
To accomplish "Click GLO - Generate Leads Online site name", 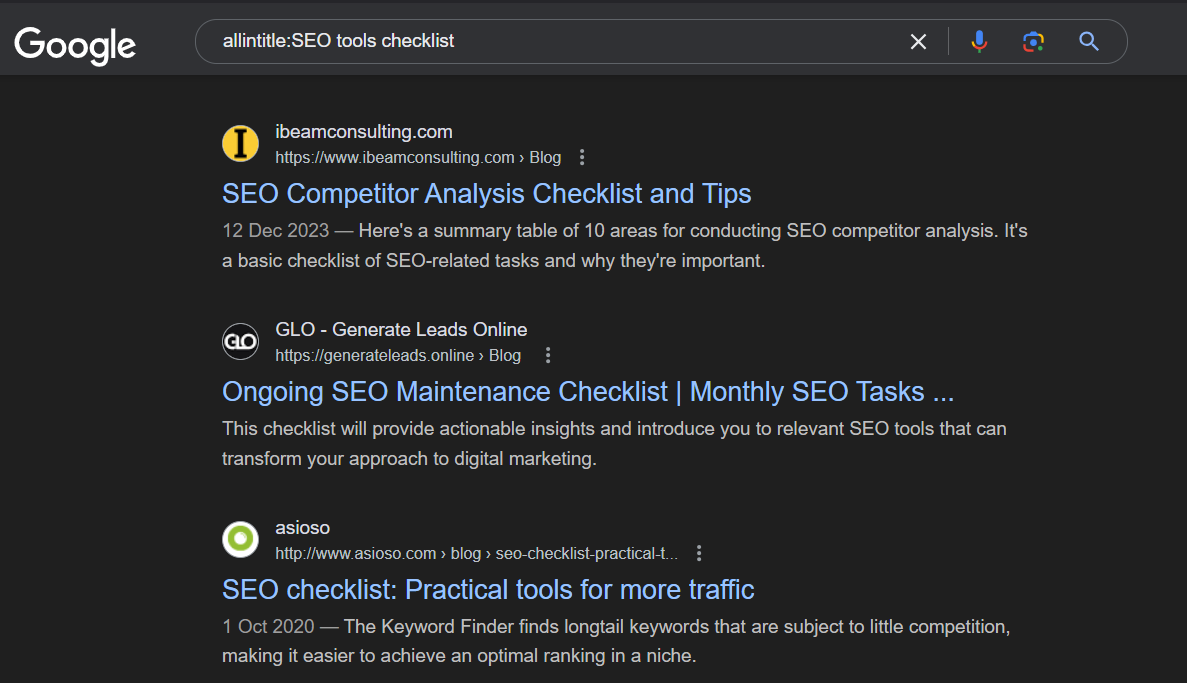I will click(400, 329).
